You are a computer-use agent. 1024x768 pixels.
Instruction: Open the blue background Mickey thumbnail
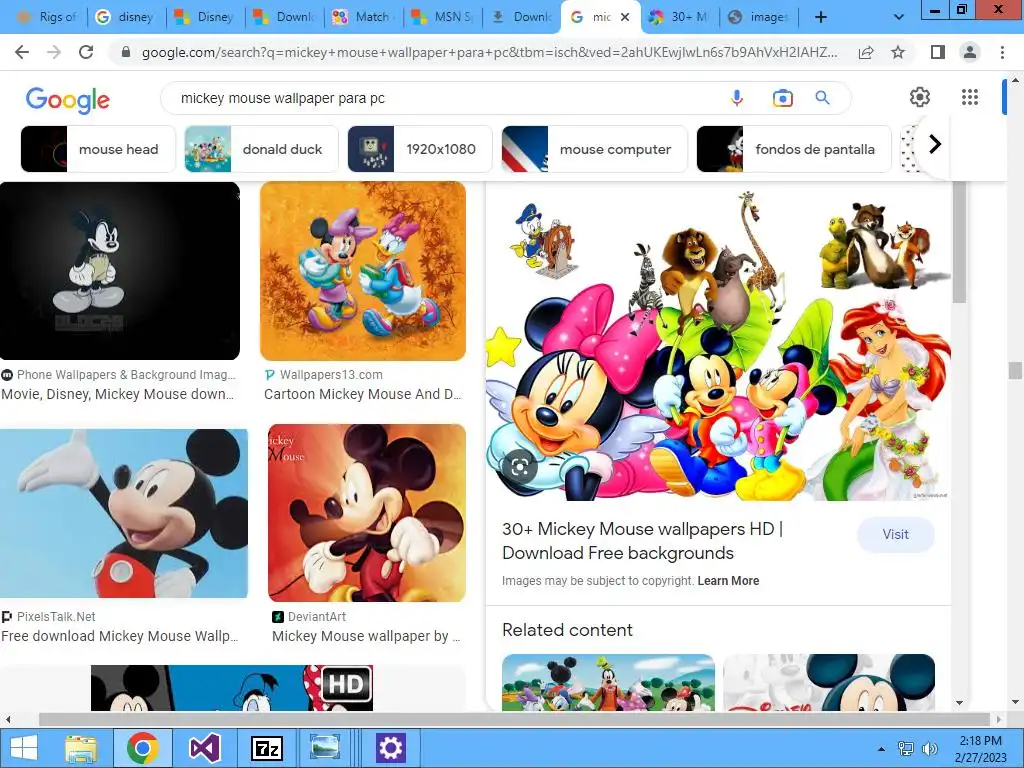click(124, 513)
